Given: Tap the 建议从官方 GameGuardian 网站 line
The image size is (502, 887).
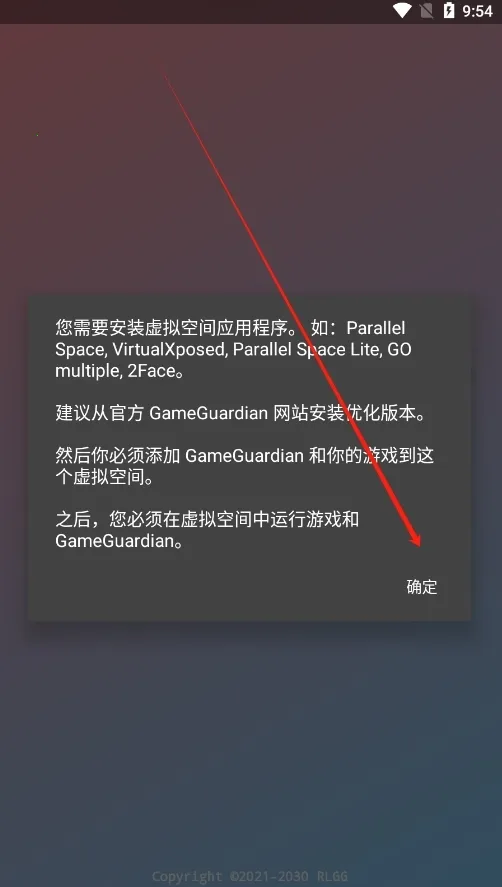Looking at the screenshot, I should (241, 414).
